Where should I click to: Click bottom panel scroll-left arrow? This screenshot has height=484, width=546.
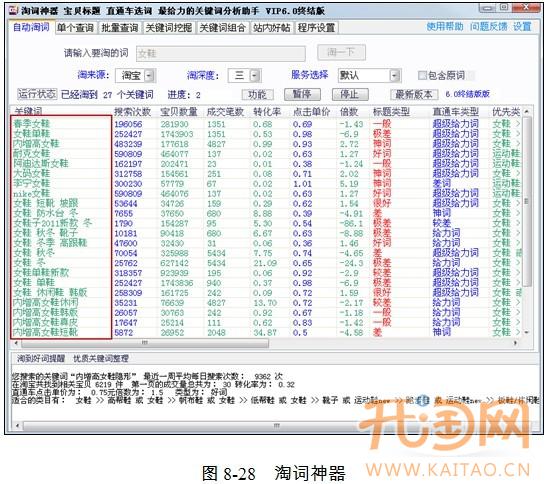17,426
